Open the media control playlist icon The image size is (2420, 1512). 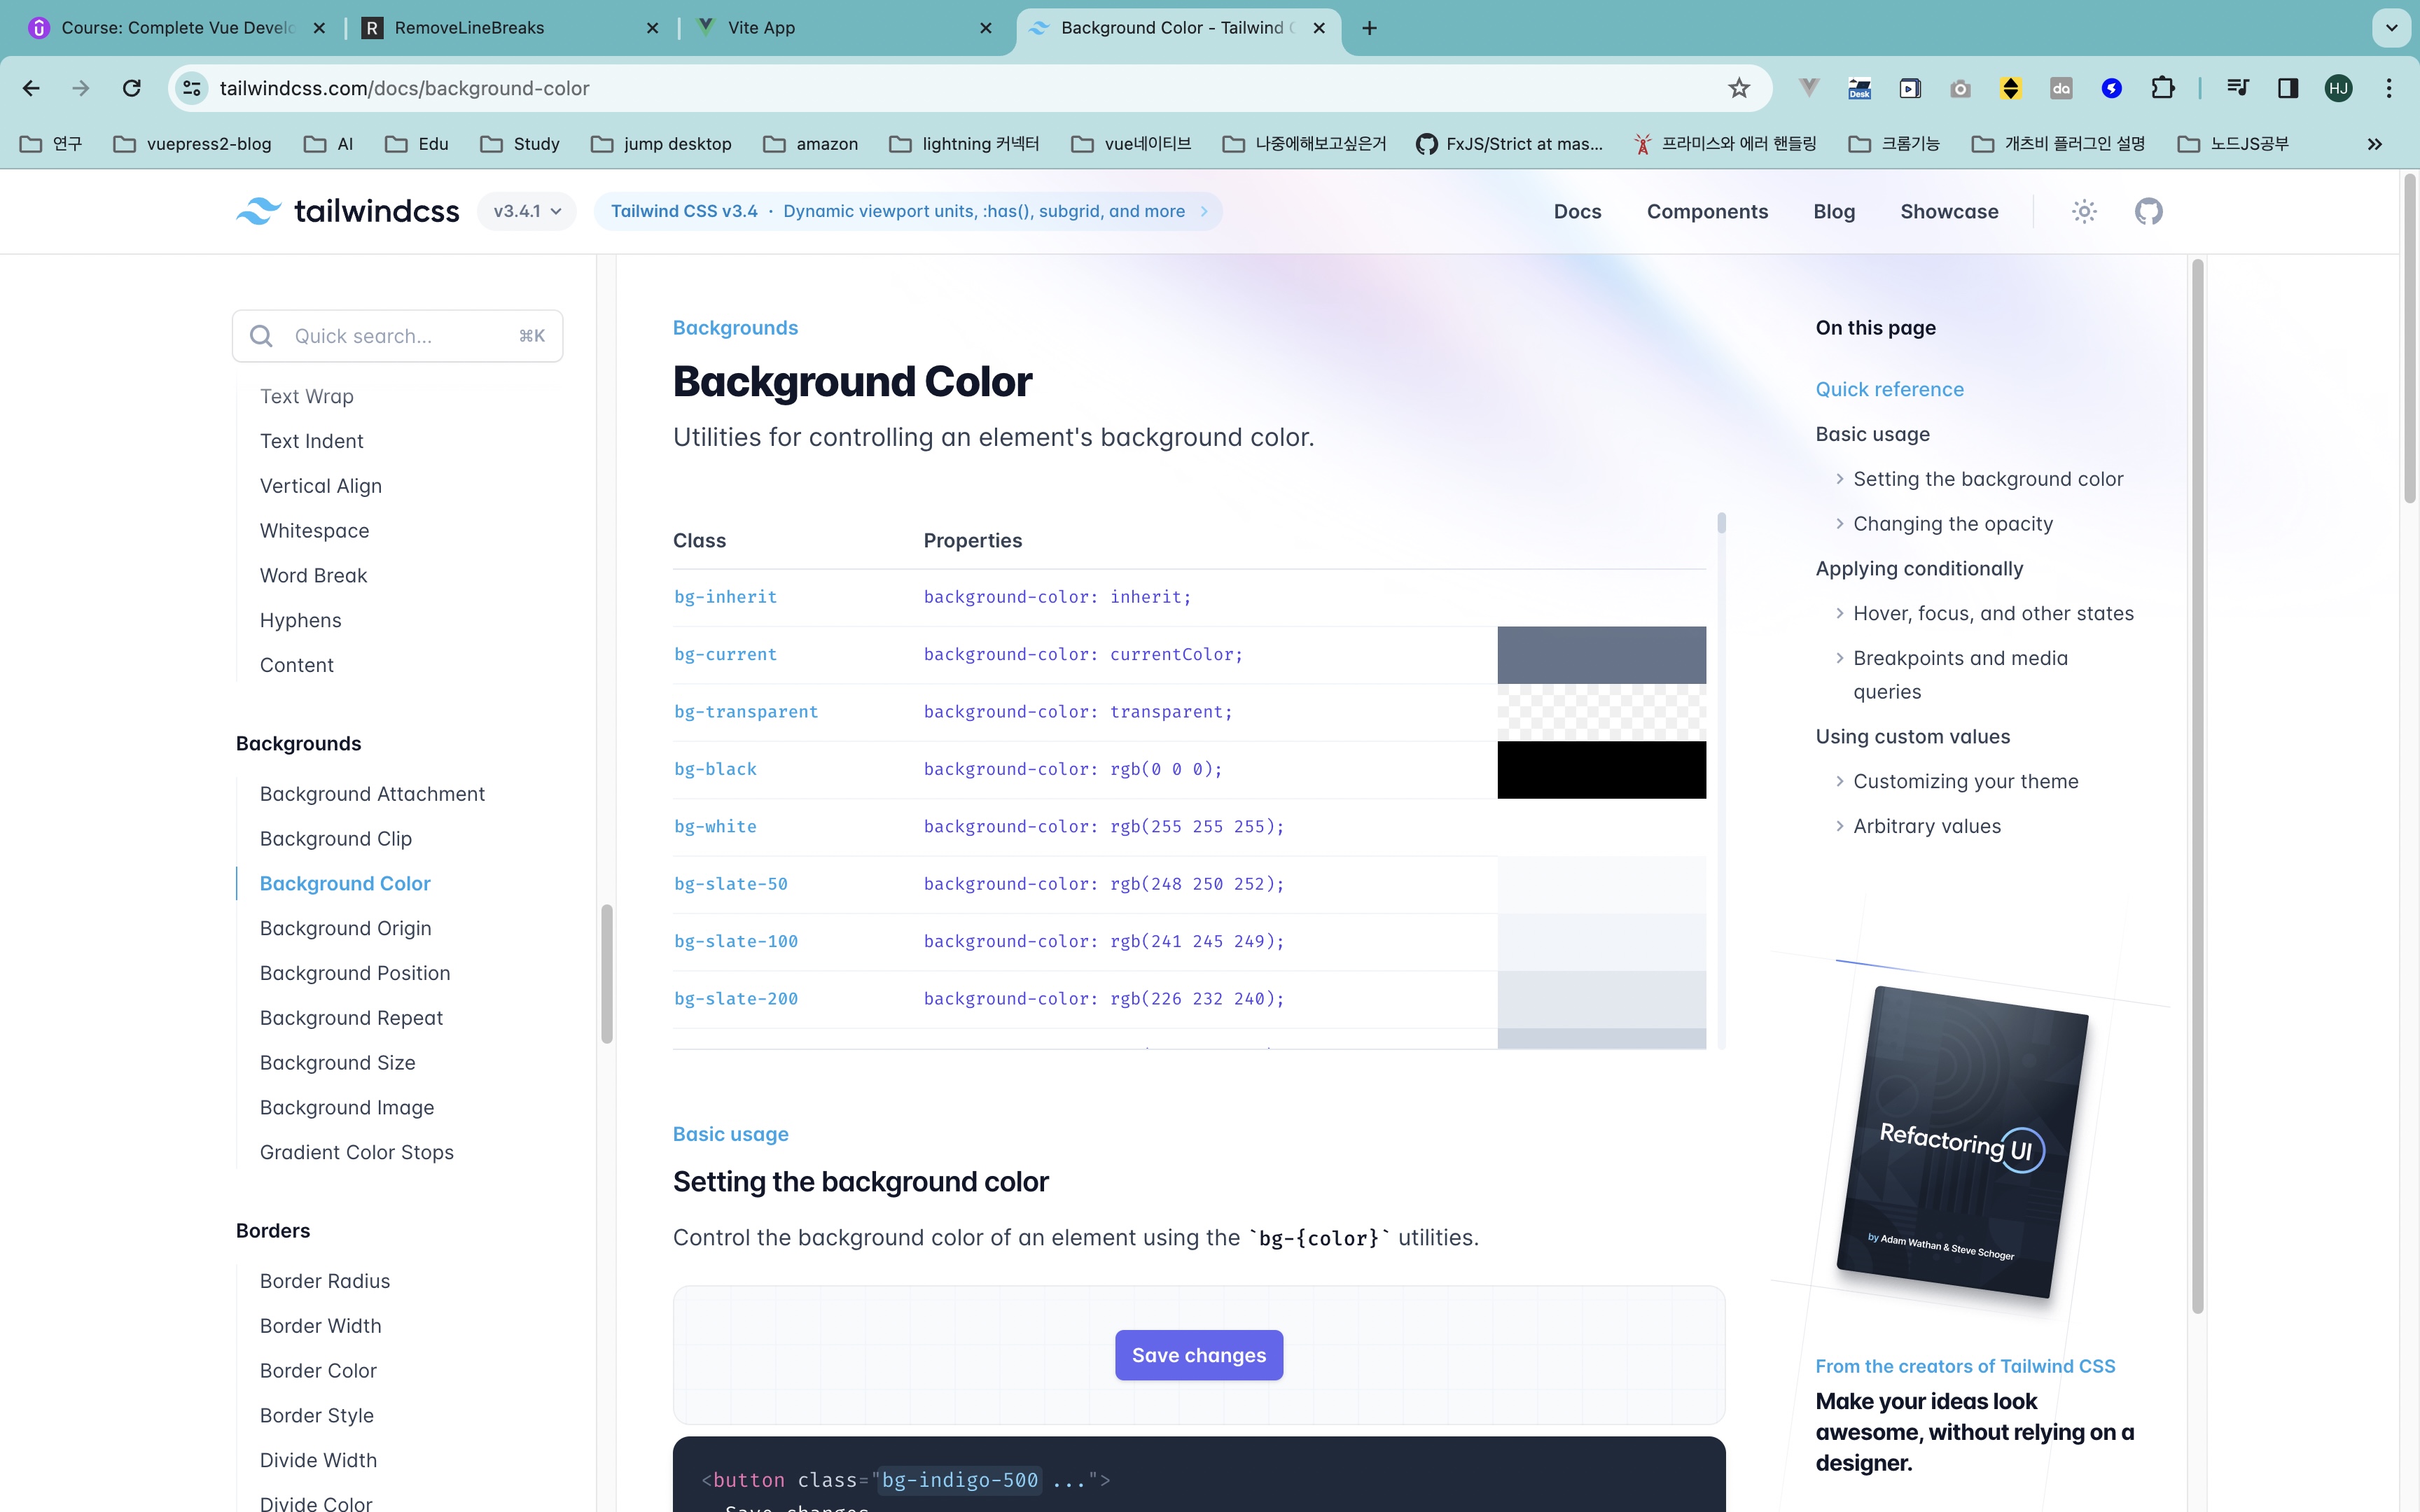coord(2238,88)
